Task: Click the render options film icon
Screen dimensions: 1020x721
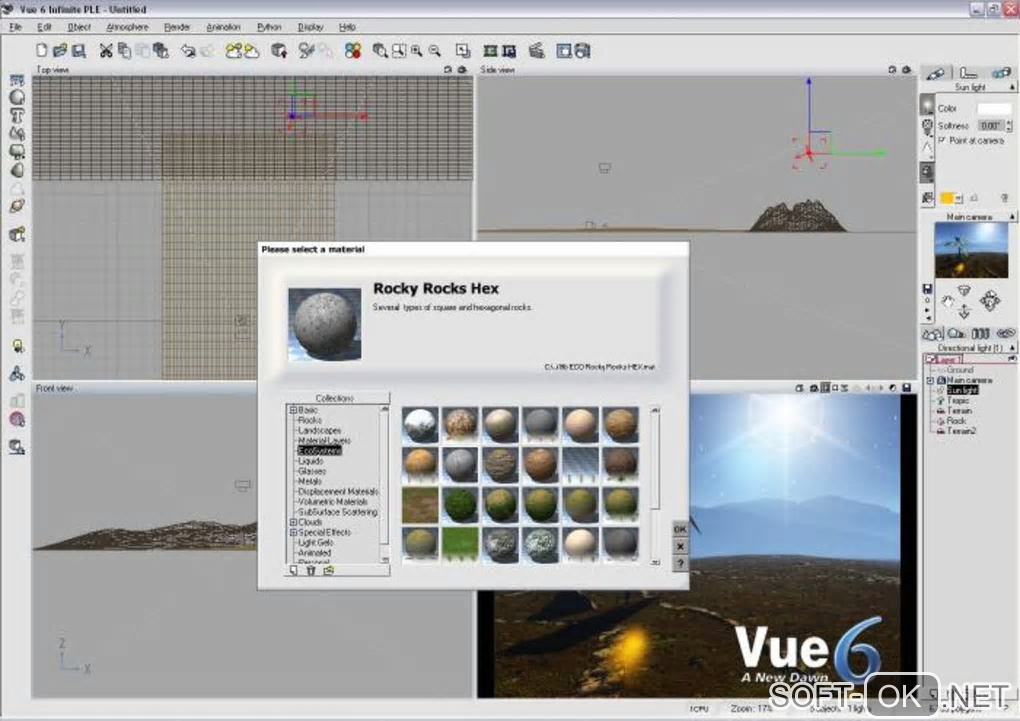Action: pos(490,51)
